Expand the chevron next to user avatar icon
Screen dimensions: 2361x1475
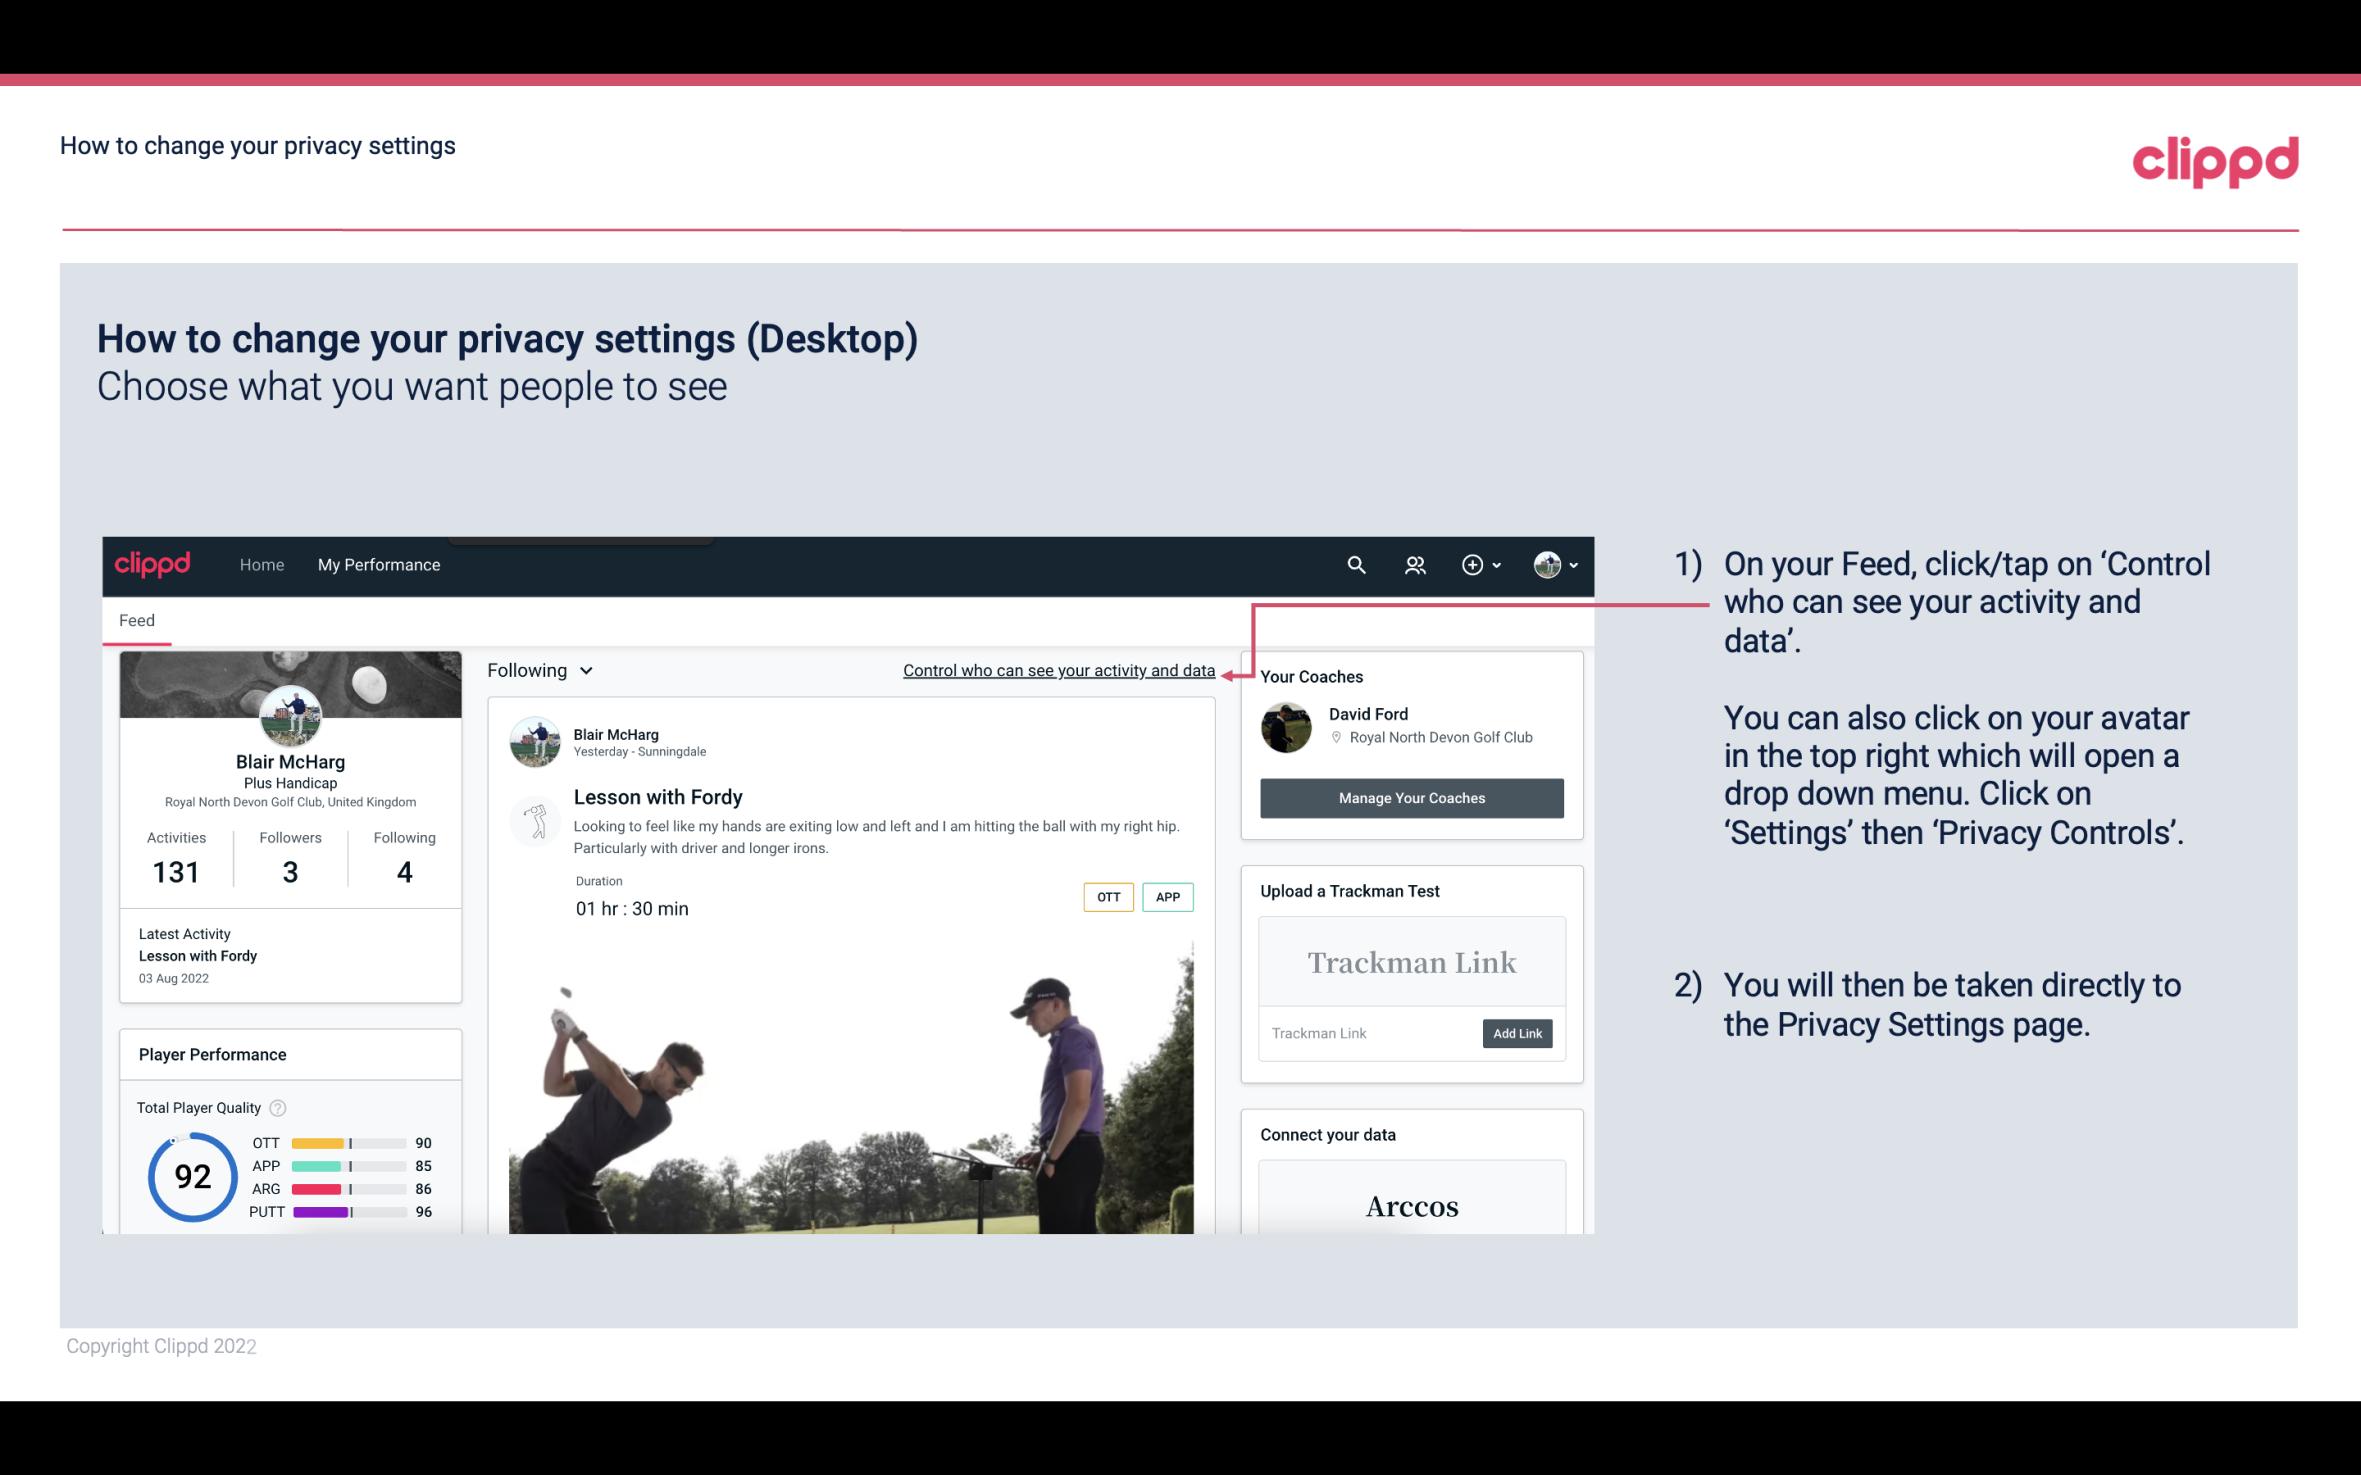click(1571, 564)
